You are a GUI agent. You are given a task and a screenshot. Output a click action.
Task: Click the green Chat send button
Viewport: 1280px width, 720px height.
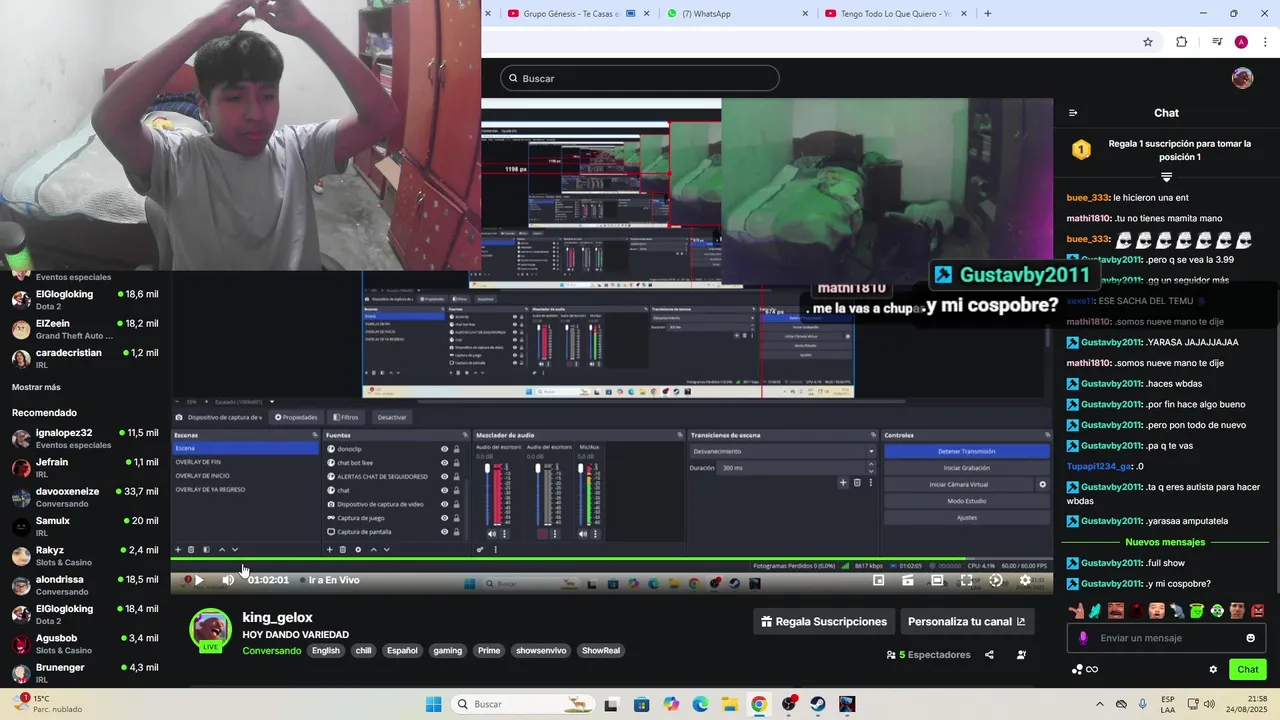(x=1248, y=670)
